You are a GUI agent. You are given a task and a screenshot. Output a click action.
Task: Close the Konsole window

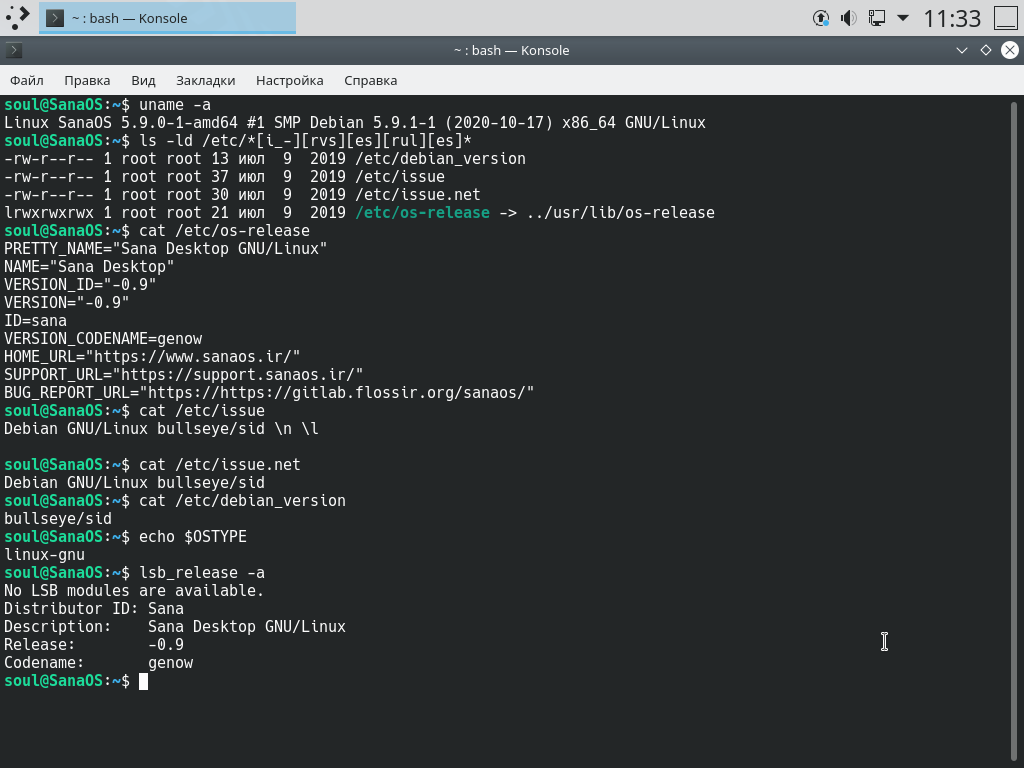[1010, 50]
